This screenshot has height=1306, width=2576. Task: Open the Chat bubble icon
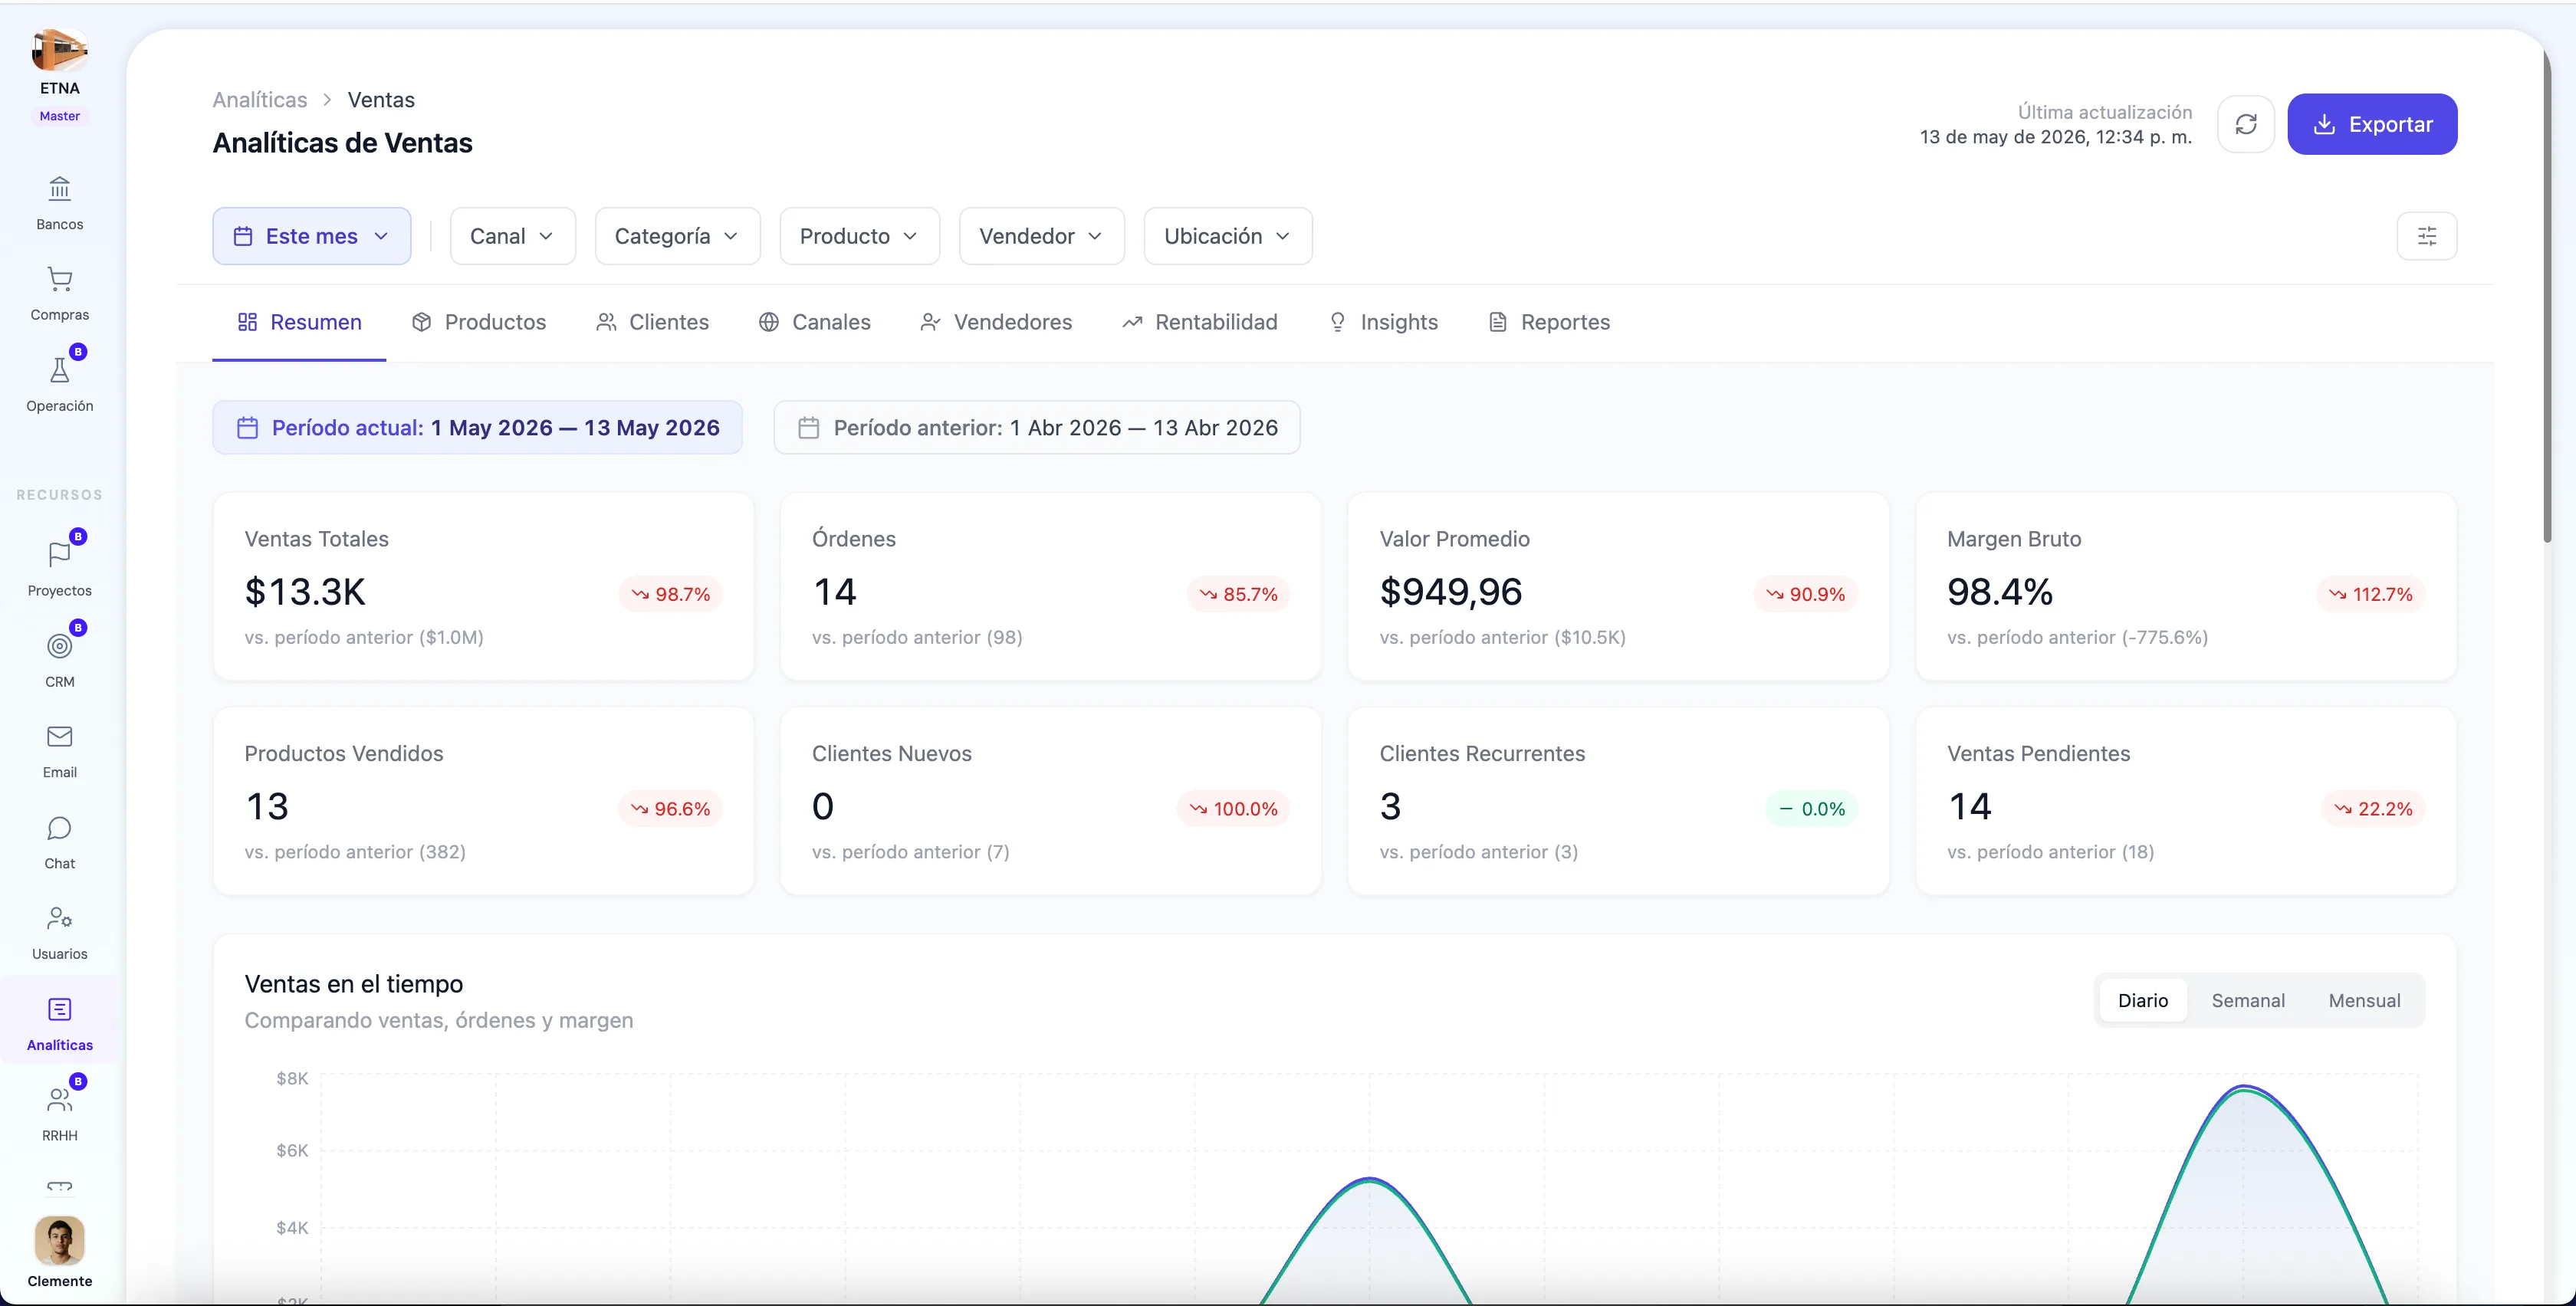point(60,828)
